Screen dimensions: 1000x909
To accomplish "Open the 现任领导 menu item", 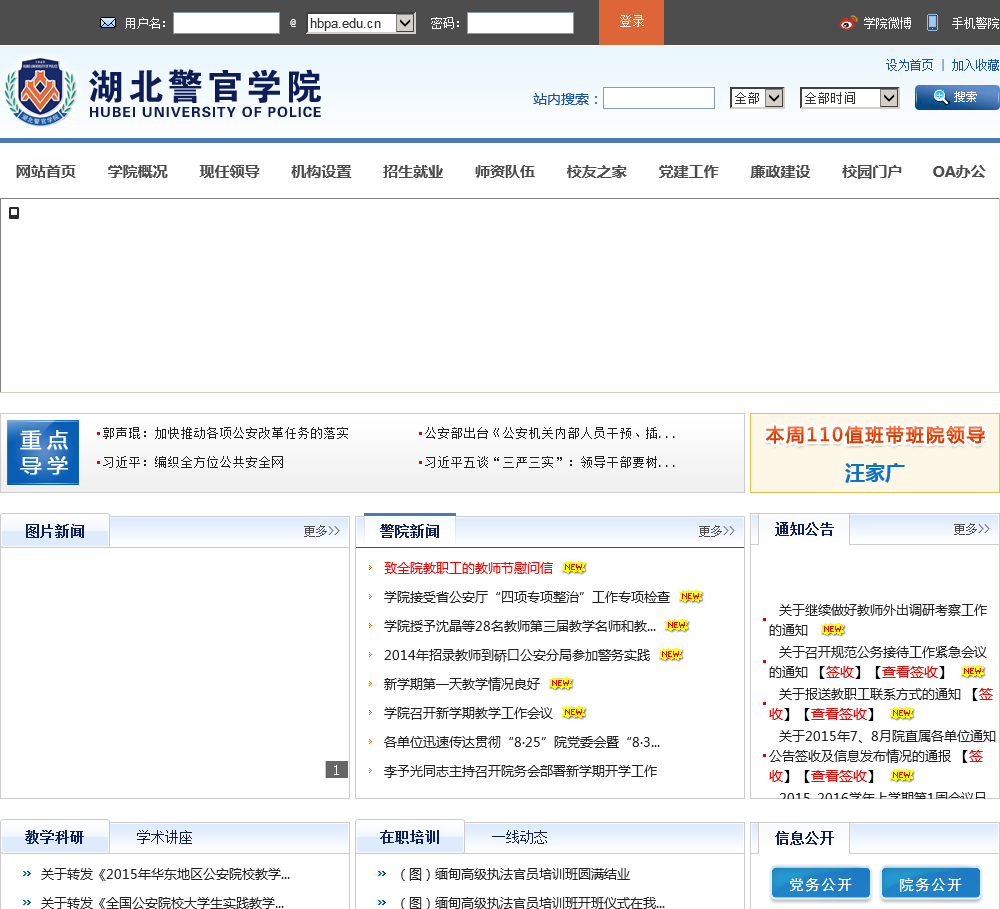I will (x=229, y=172).
